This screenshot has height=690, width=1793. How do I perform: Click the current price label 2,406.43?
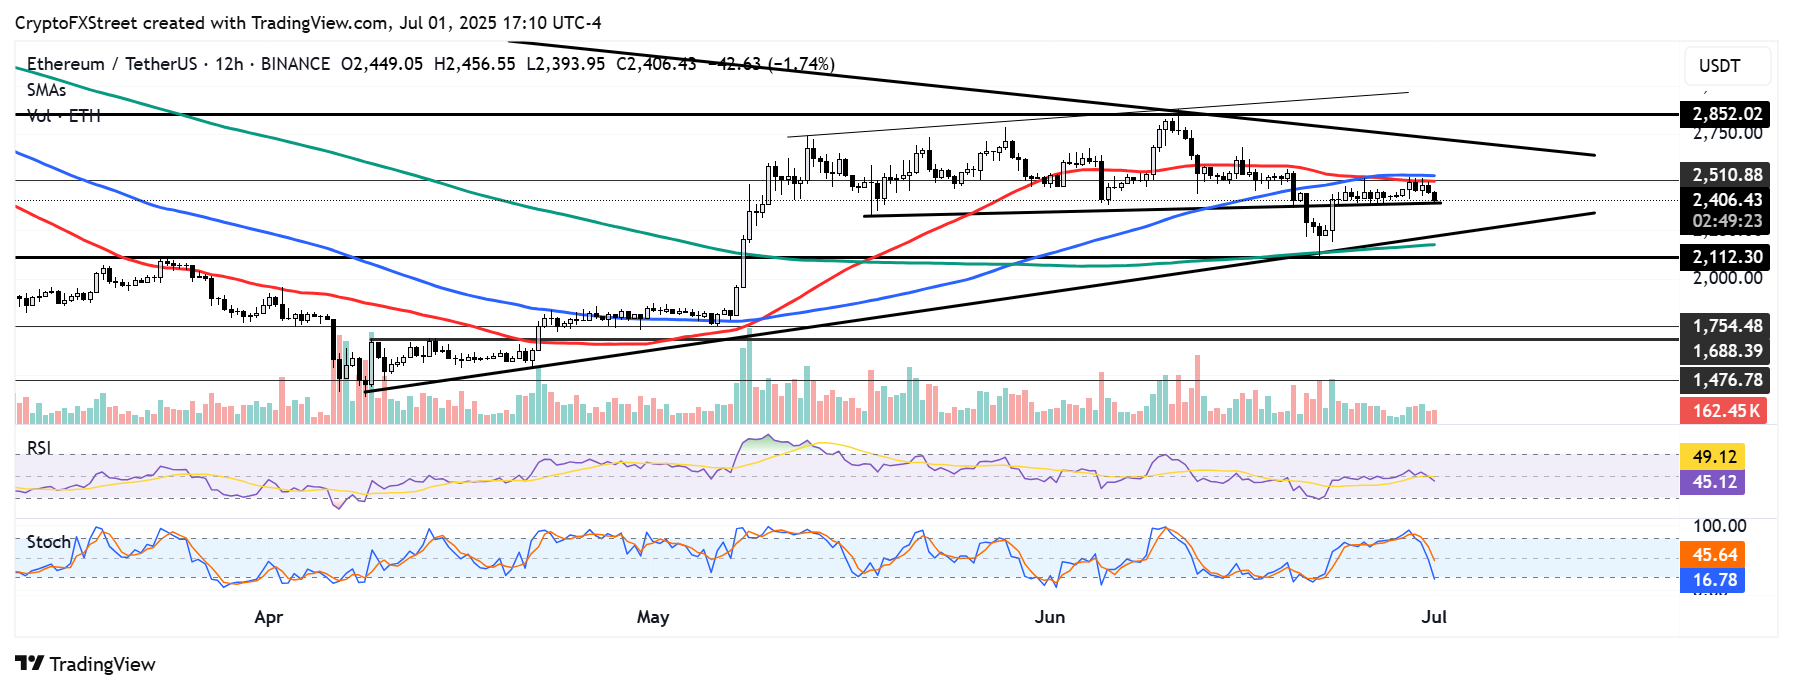pos(1726,200)
